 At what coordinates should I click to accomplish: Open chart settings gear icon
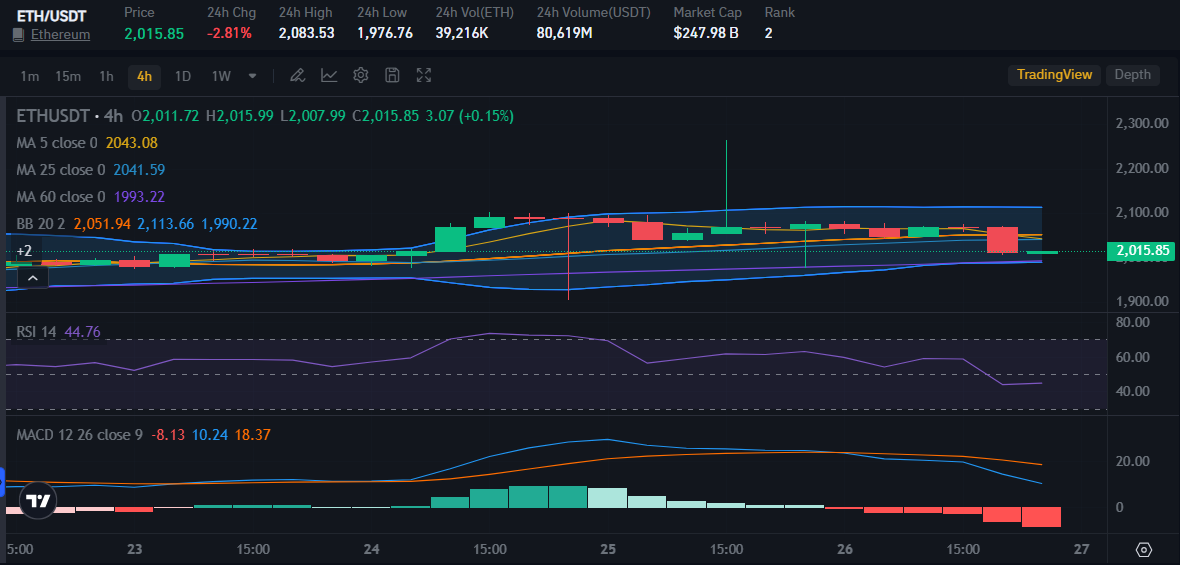(361, 75)
